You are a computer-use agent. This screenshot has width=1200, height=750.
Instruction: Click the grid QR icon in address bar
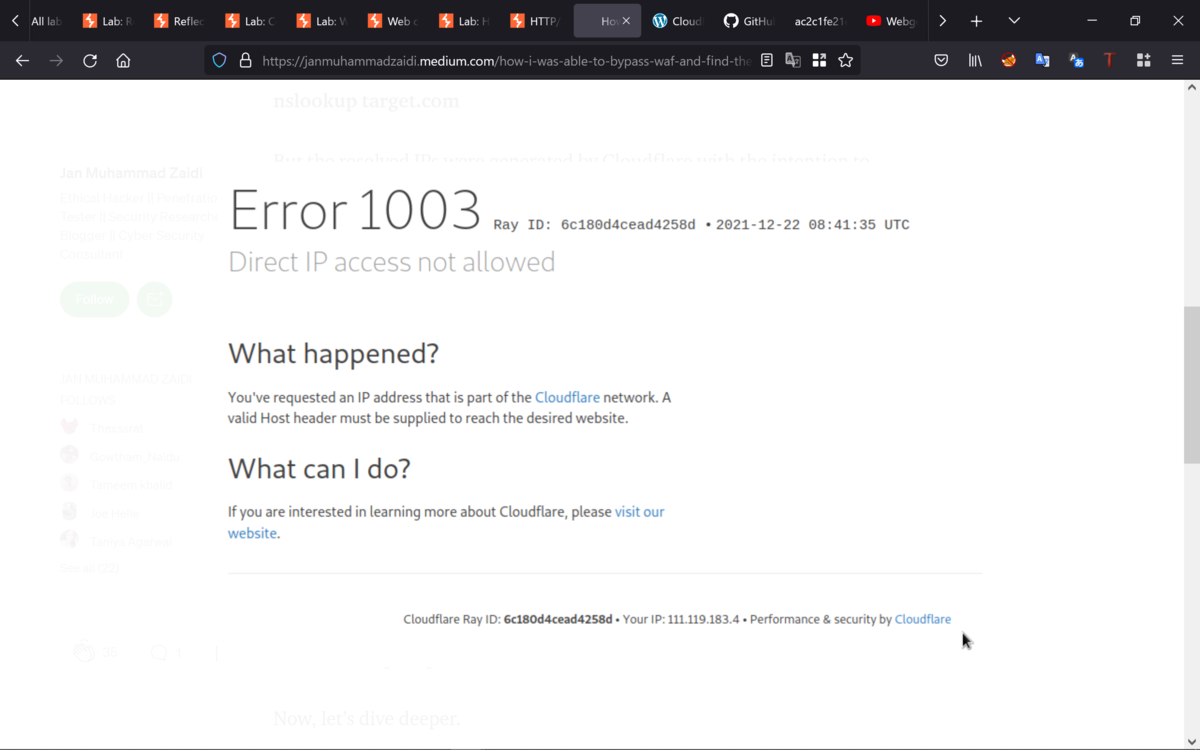[x=819, y=61]
